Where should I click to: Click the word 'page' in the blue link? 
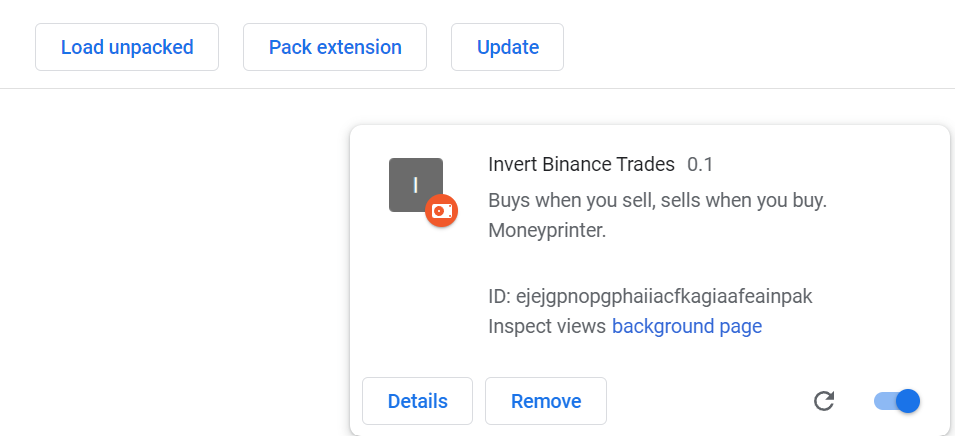tap(741, 327)
